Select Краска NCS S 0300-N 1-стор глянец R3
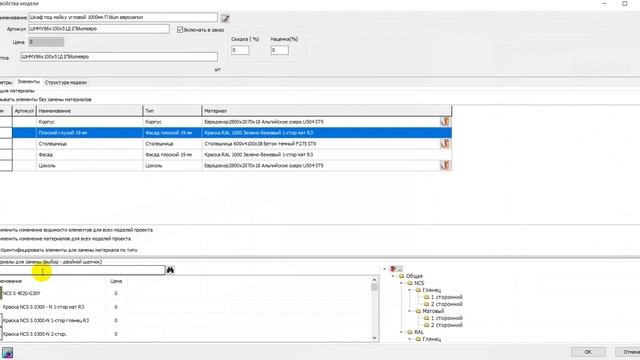This screenshot has height=360, width=640. point(46,320)
